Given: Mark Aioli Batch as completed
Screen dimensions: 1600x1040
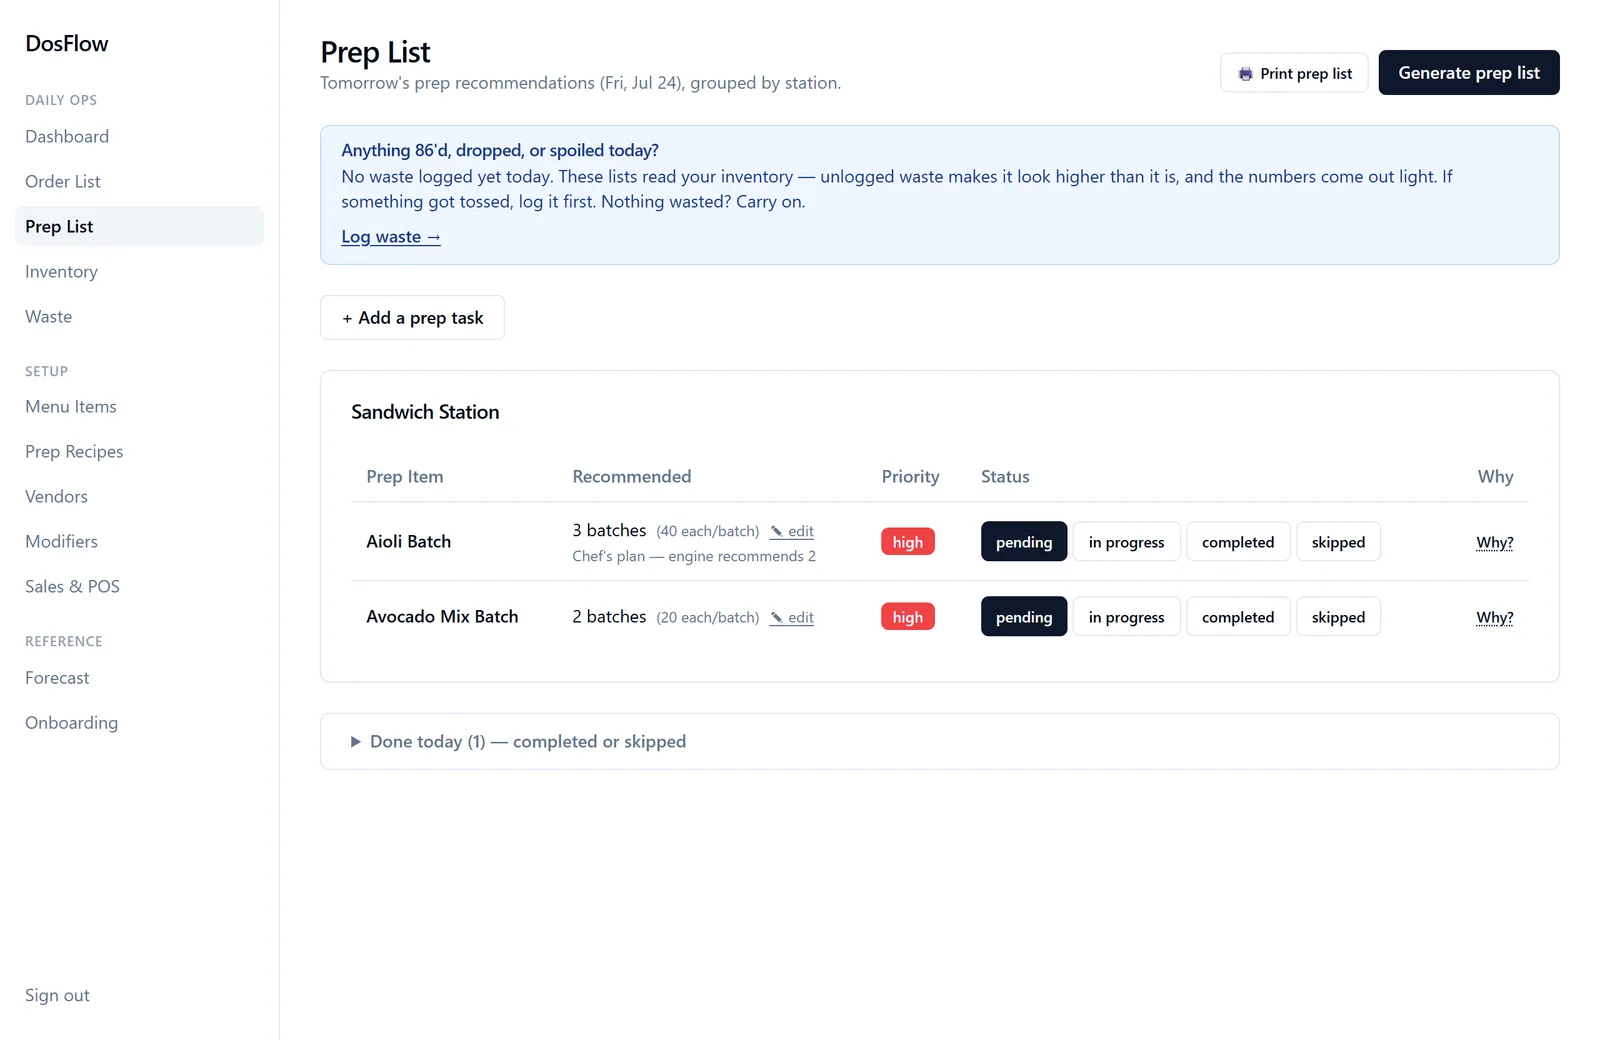Looking at the screenshot, I should (x=1238, y=542).
